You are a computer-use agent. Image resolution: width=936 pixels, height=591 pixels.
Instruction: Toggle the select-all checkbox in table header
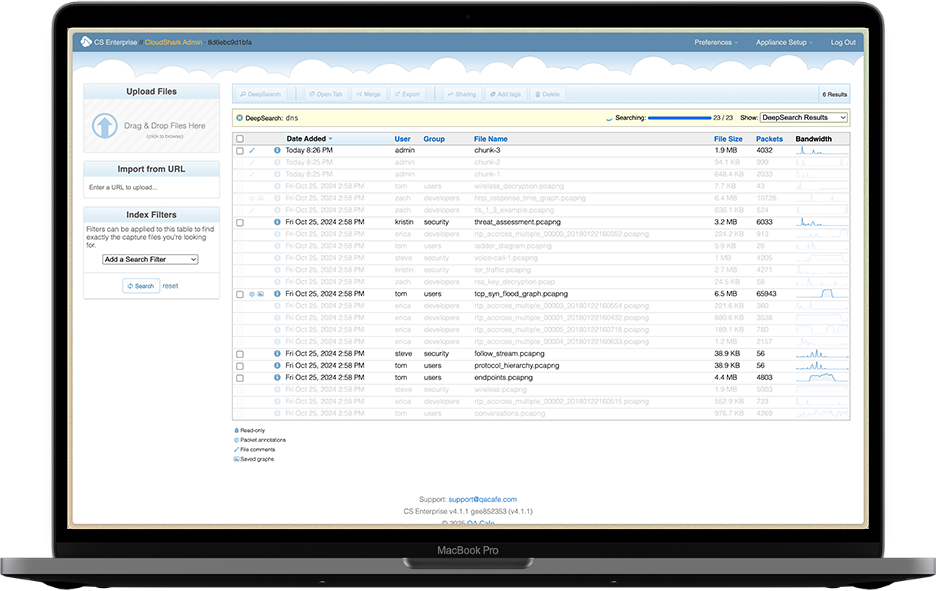click(x=240, y=139)
